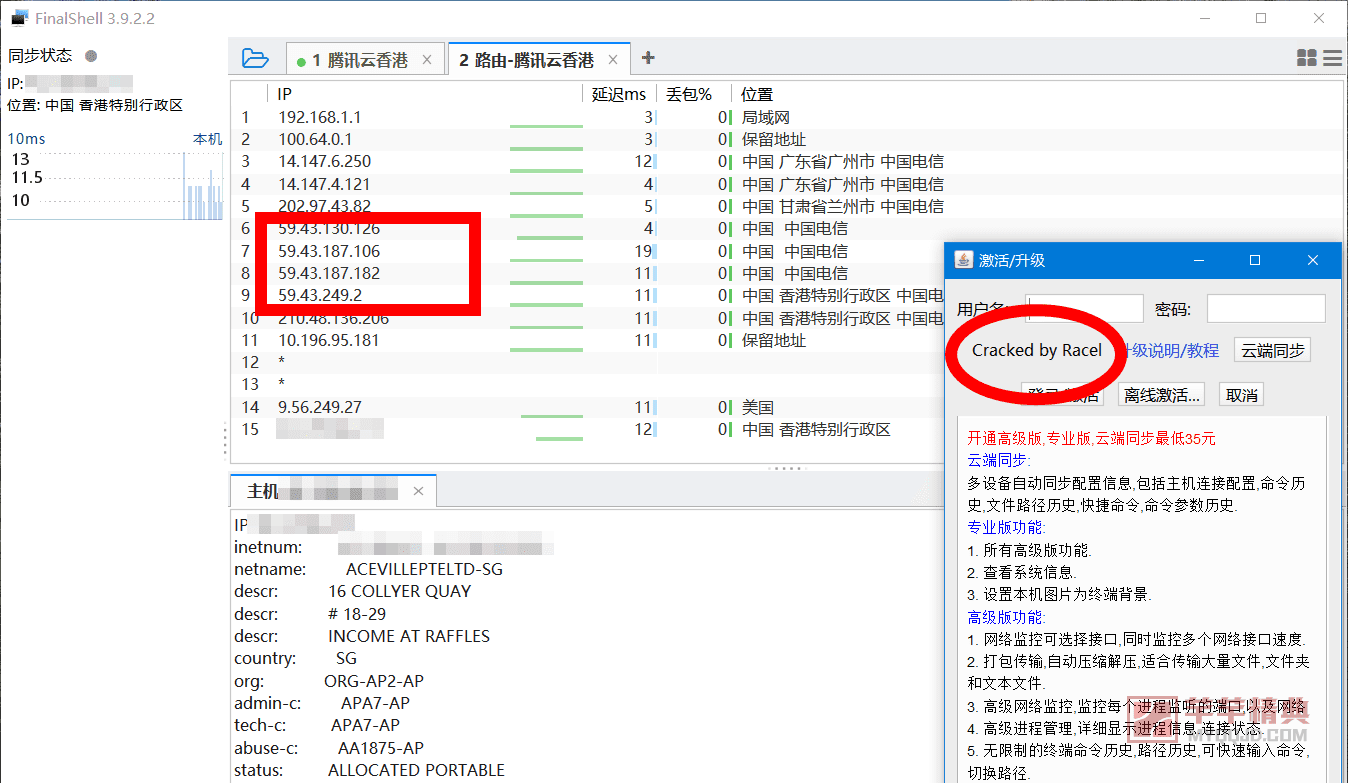Screen dimensions: 1348x783
Task: Click the org ORG-AP2-AP value
Action: click(374, 681)
